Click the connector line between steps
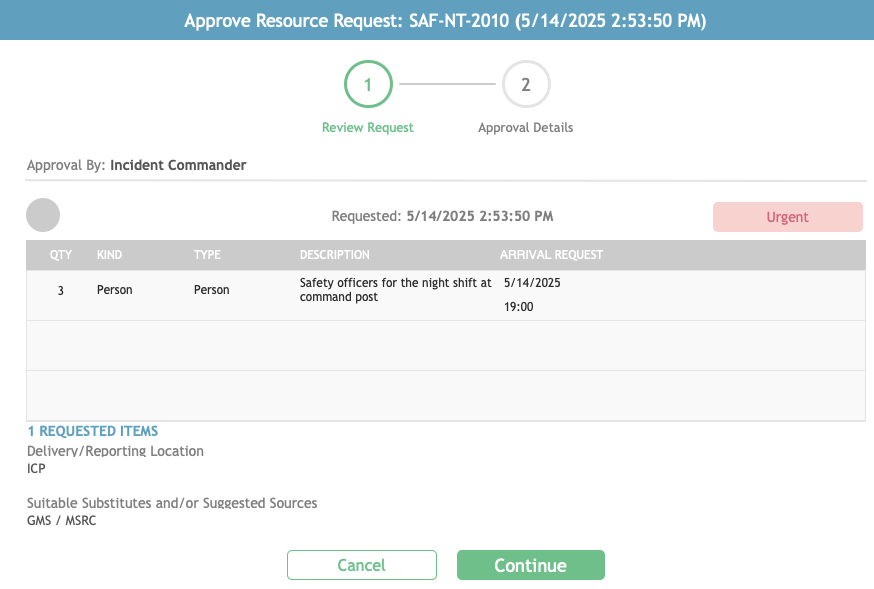This screenshot has width=874, height=589. tap(447, 84)
